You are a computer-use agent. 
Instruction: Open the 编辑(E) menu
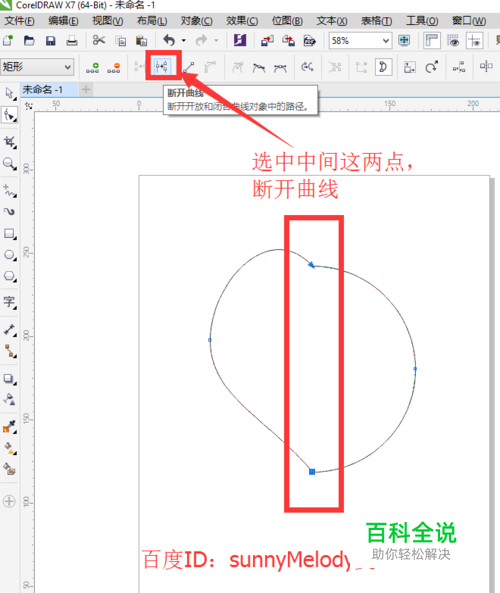tap(64, 21)
